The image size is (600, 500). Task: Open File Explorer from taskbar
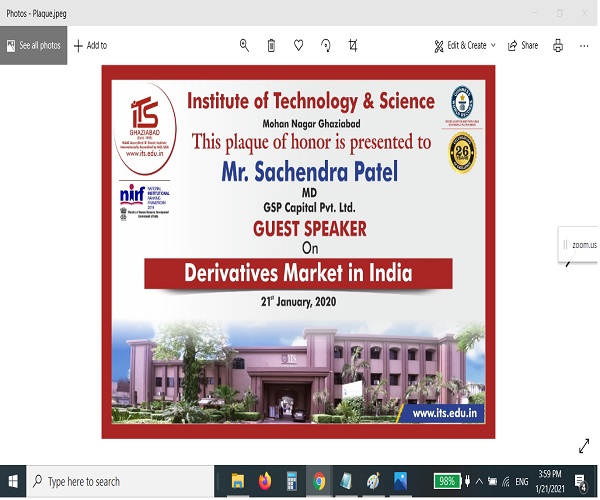pyautogui.click(x=238, y=481)
